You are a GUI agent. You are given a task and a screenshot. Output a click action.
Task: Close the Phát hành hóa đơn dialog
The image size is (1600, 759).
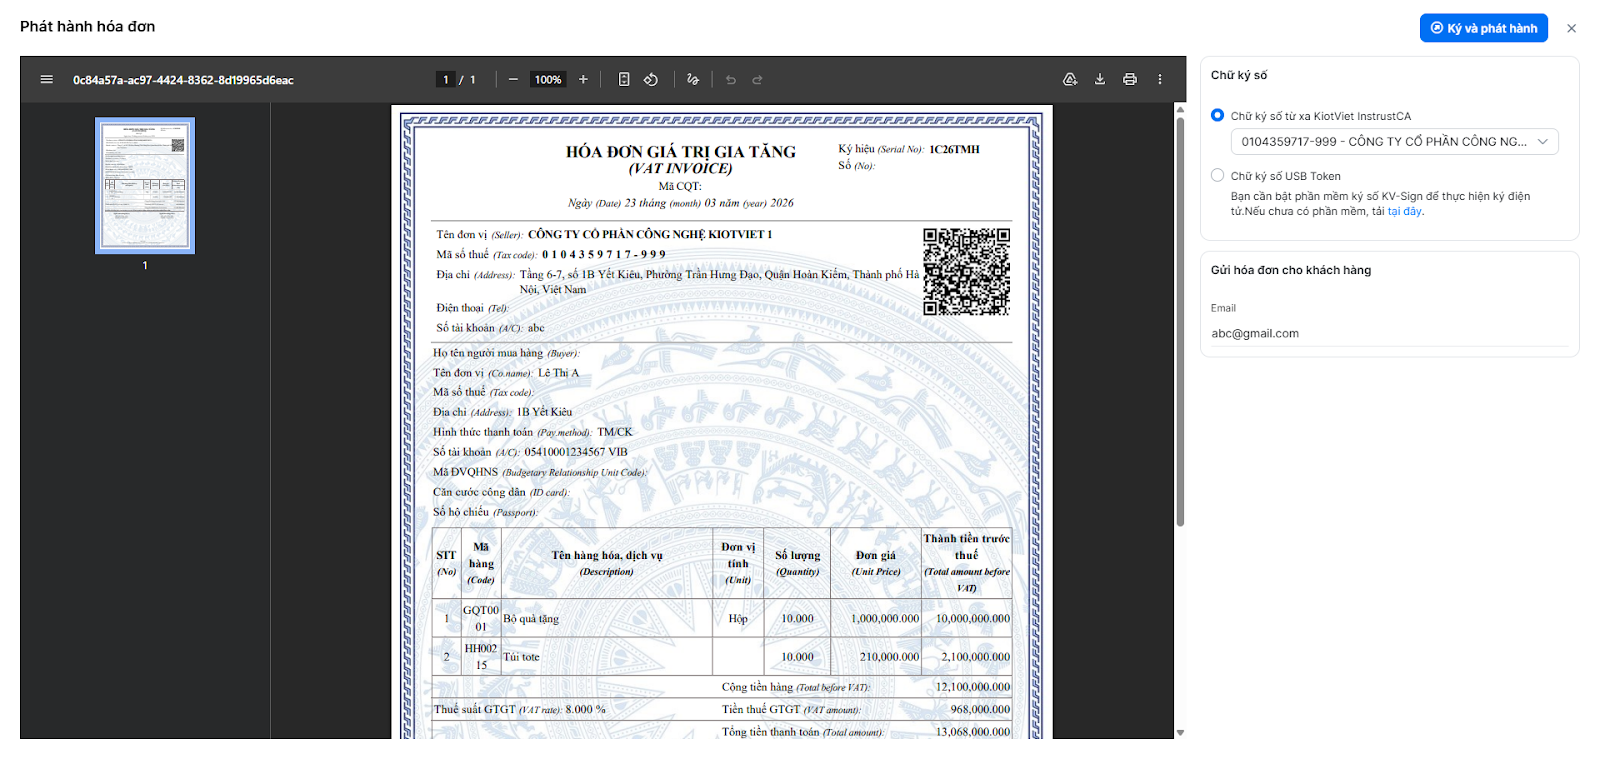point(1571,28)
